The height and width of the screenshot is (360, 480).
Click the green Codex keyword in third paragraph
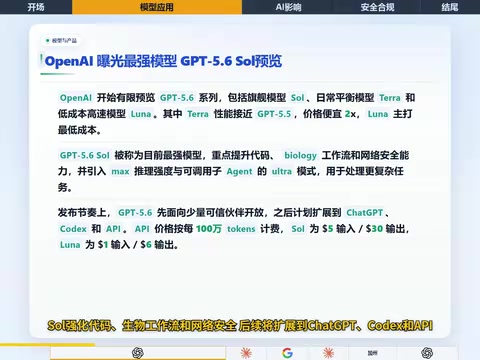(x=73, y=229)
